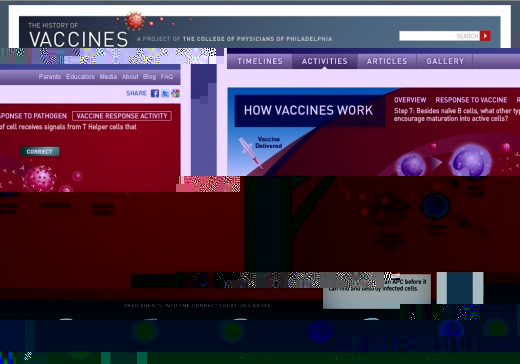Click The College of Physicians of Philadelphia text

(x=257, y=39)
